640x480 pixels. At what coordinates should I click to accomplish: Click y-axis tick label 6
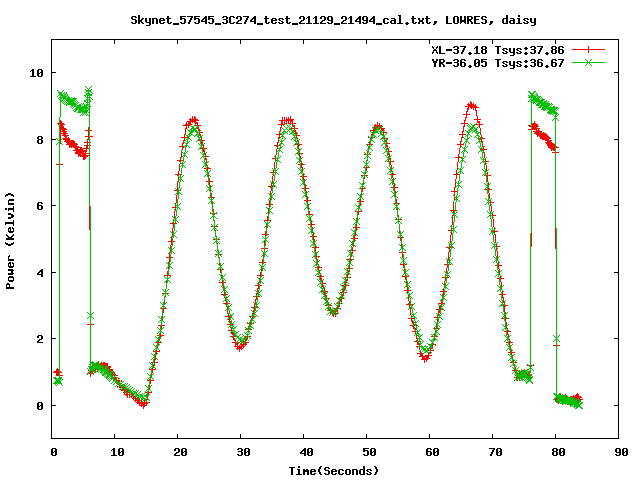pyautogui.click(x=40, y=206)
